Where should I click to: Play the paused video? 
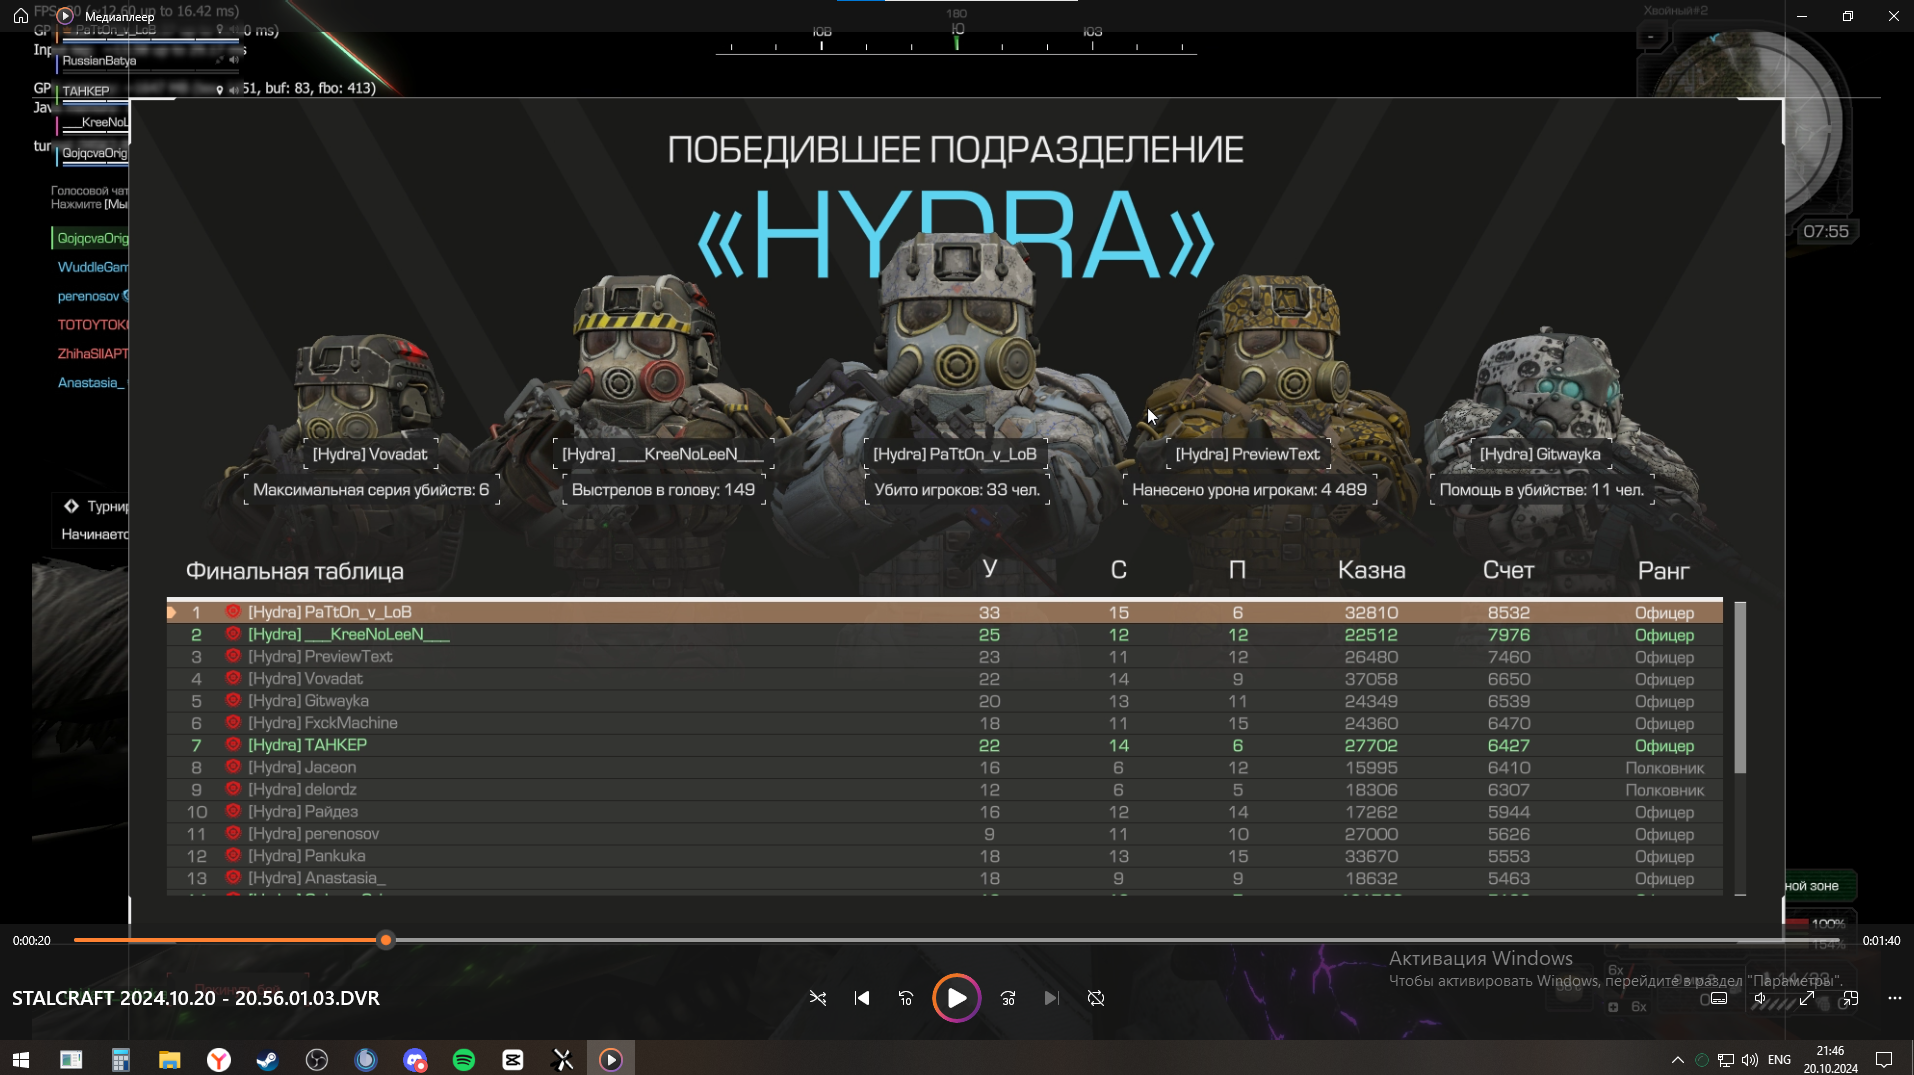pyautogui.click(x=956, y=998)
